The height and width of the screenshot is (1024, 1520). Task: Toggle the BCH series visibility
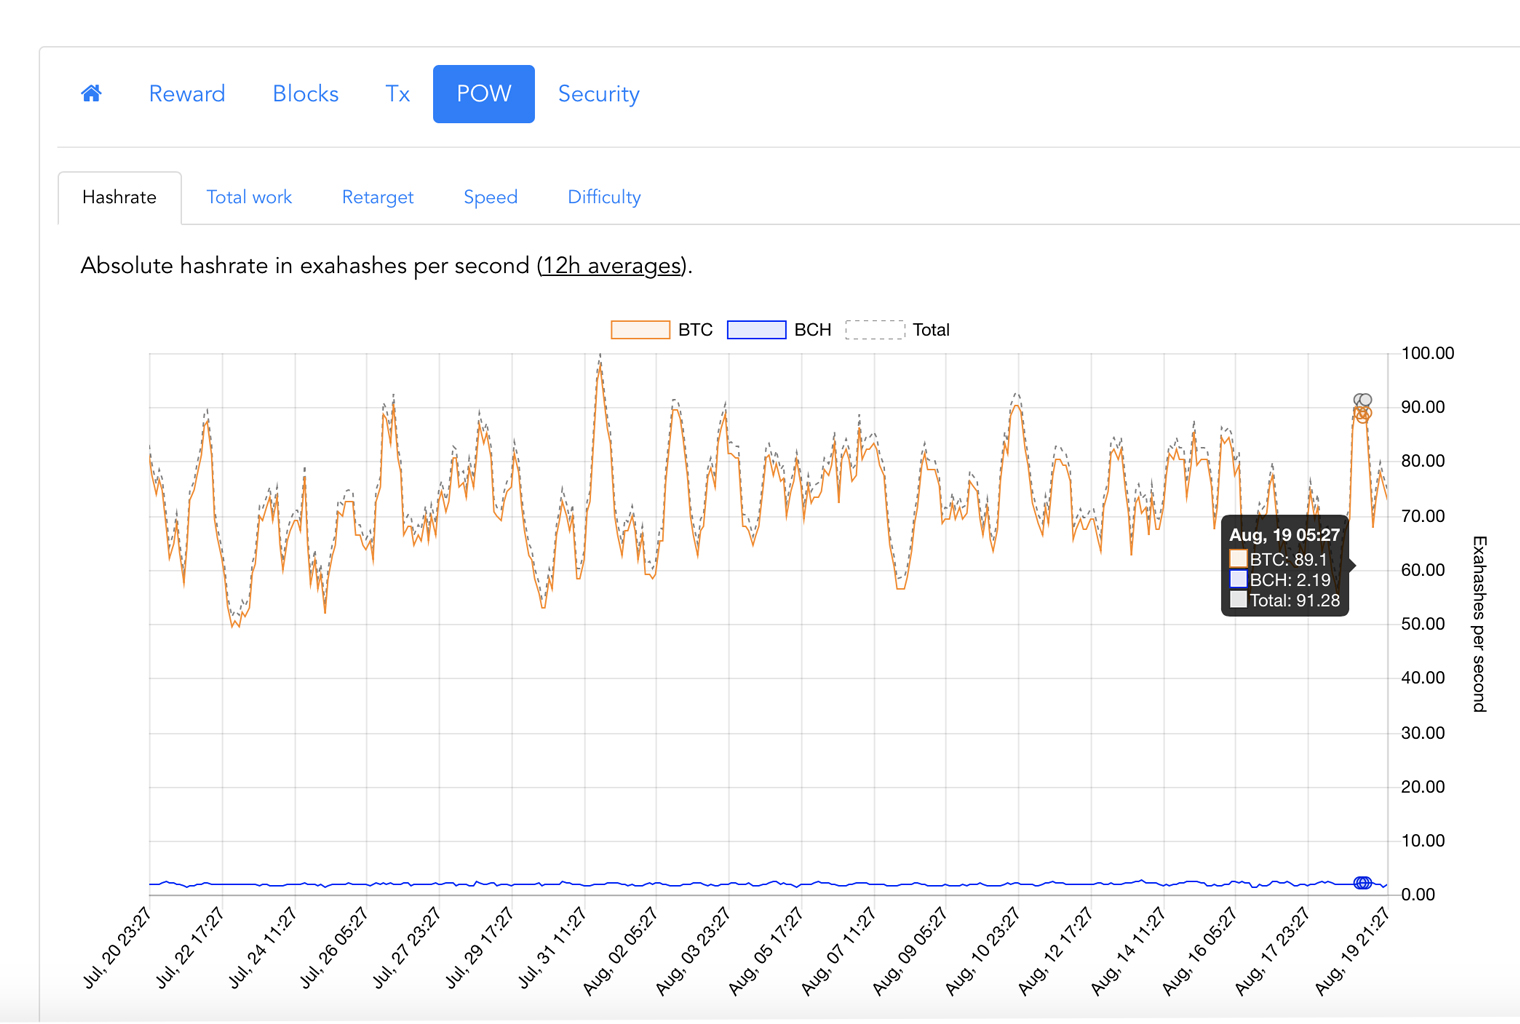click(x=757, y=329)
